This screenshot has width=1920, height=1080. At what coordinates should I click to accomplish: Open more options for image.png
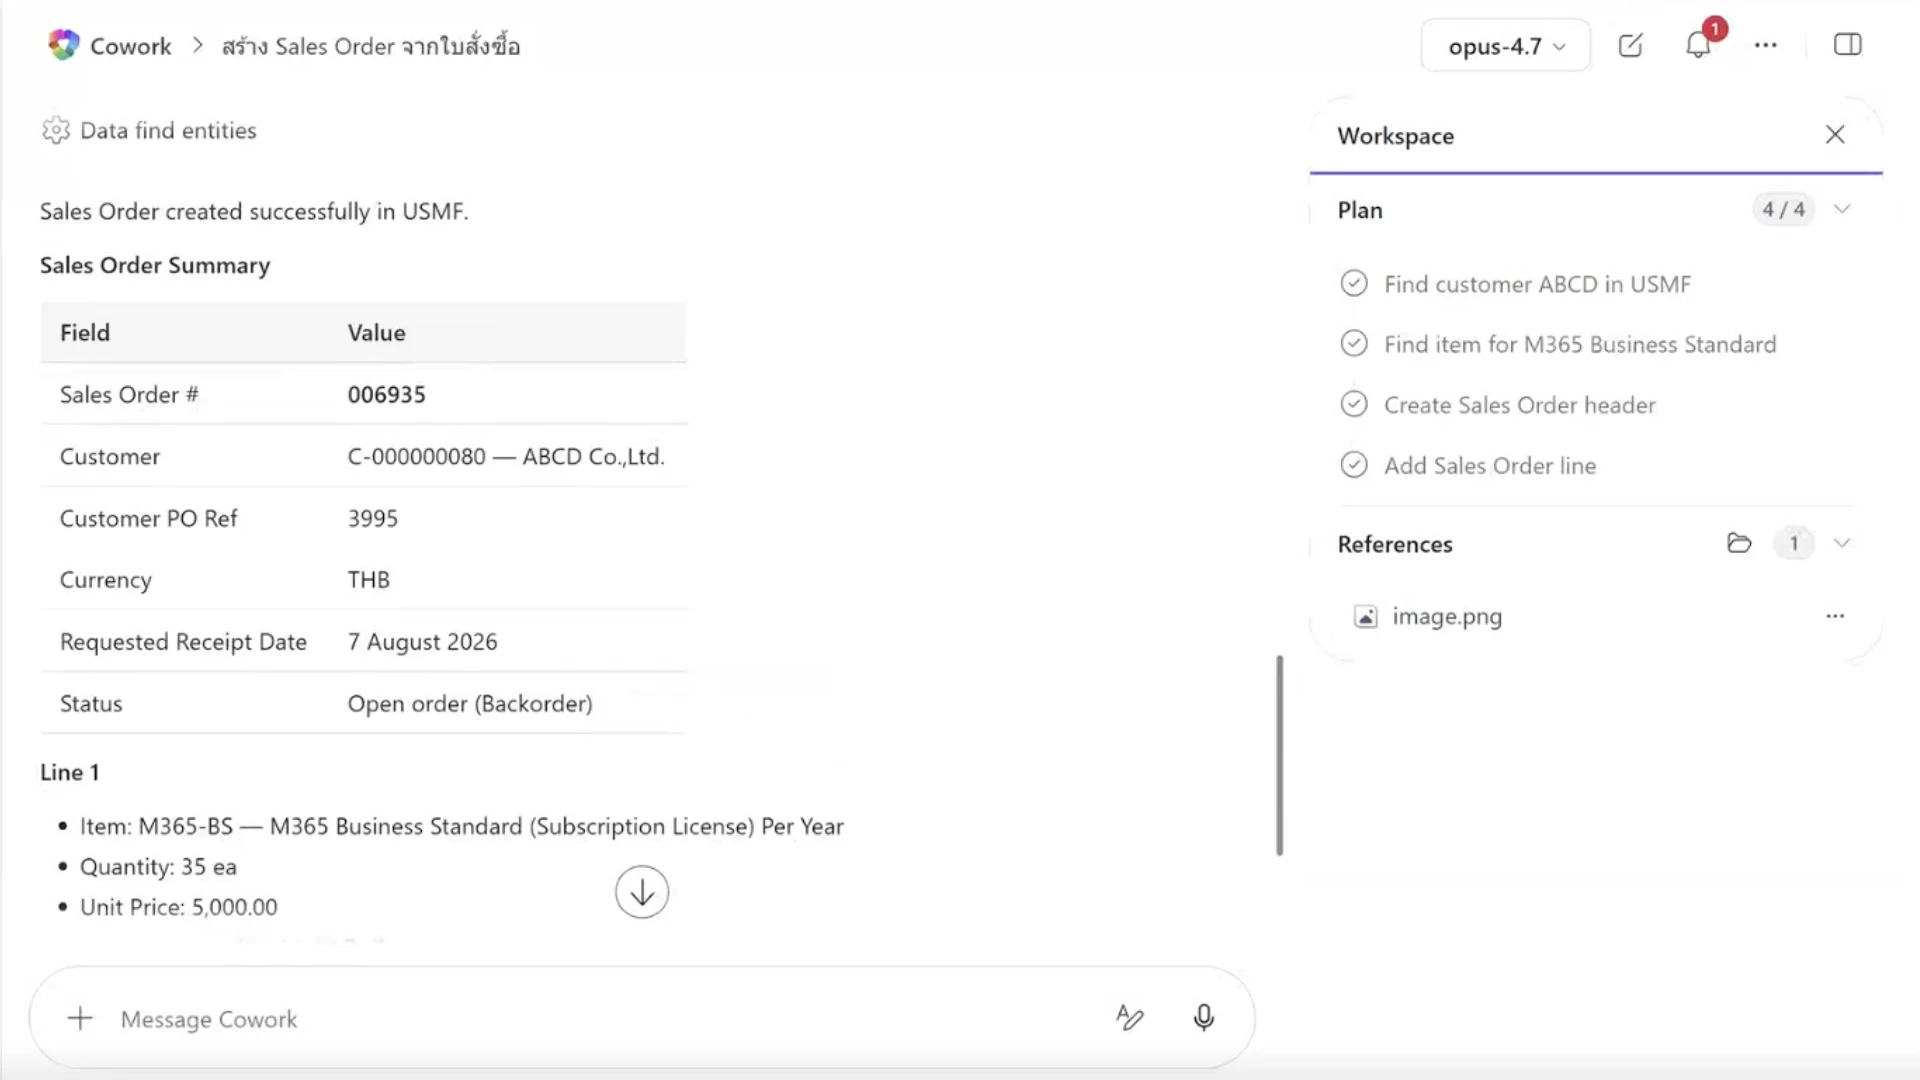pyautogui.click(x=1835, y=616)
